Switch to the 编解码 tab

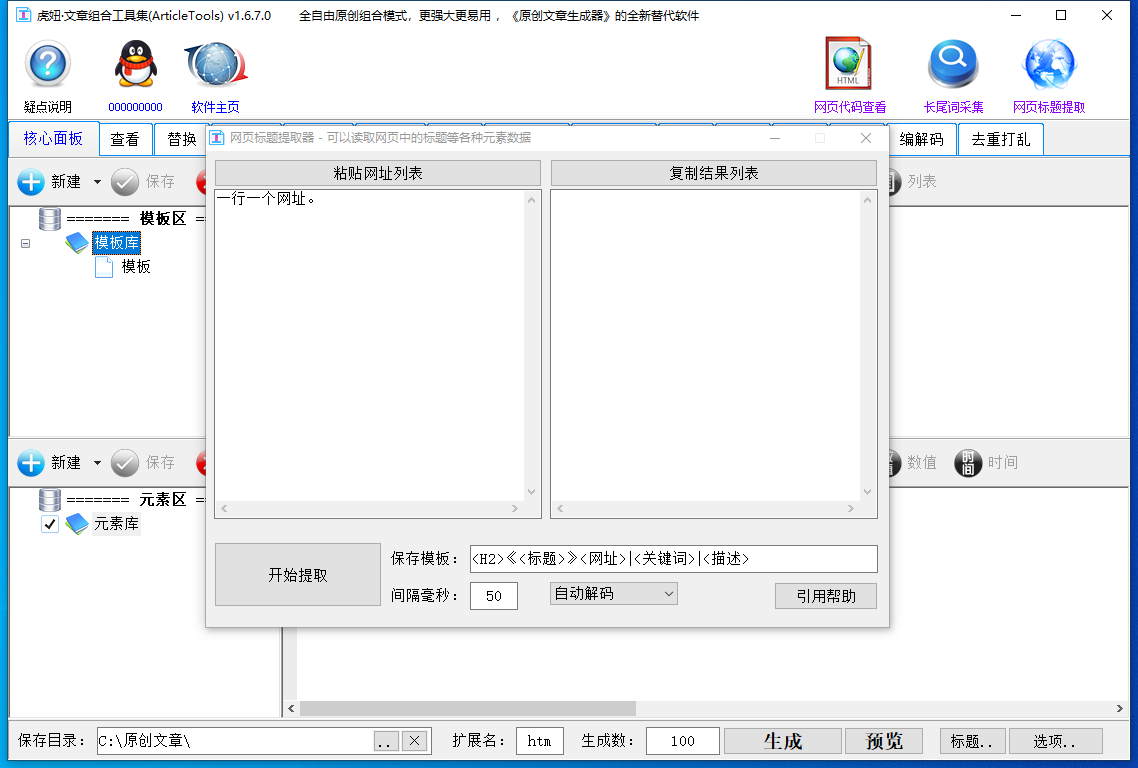coord(922,139)
